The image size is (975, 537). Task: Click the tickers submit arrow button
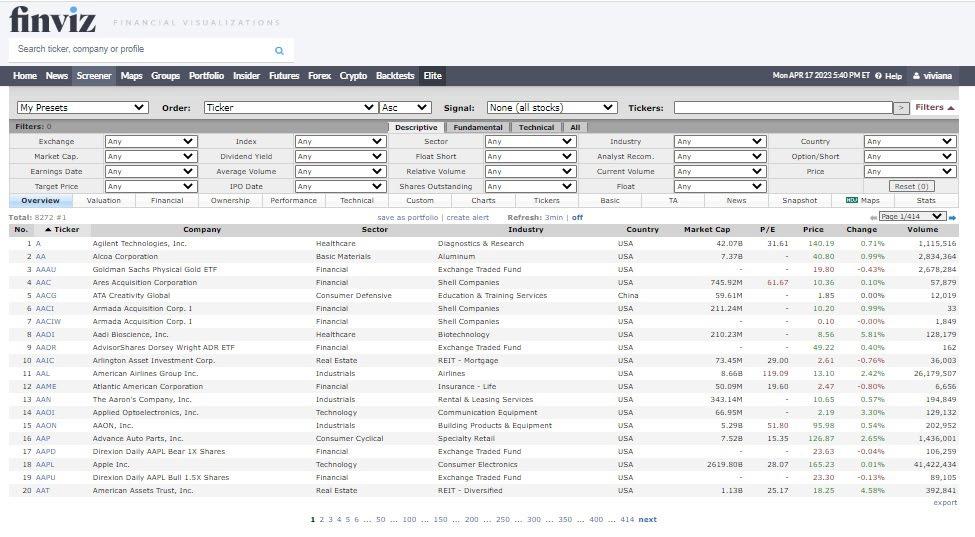[900, 108]
